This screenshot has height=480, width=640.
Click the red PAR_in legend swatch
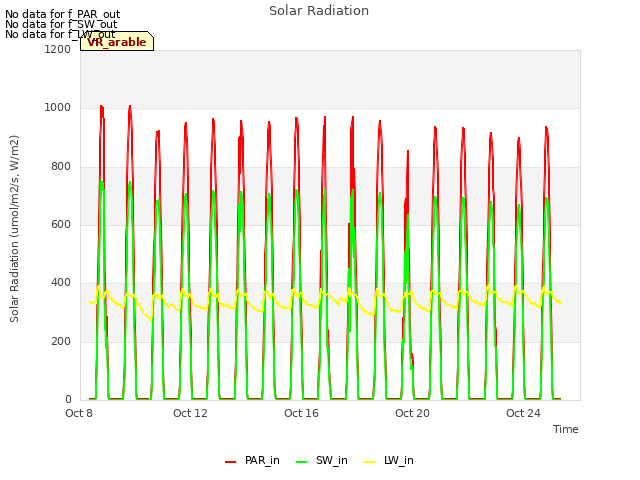tap(231, 462)
